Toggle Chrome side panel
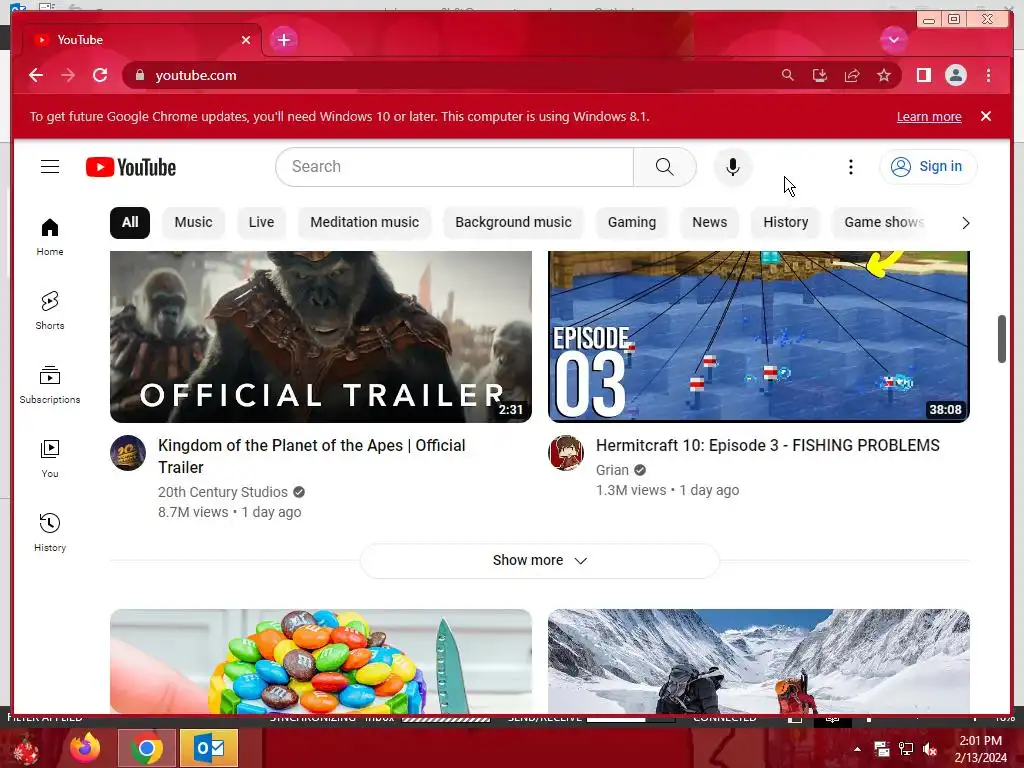This screenshot has height=768, width=1024. [923, 75]
